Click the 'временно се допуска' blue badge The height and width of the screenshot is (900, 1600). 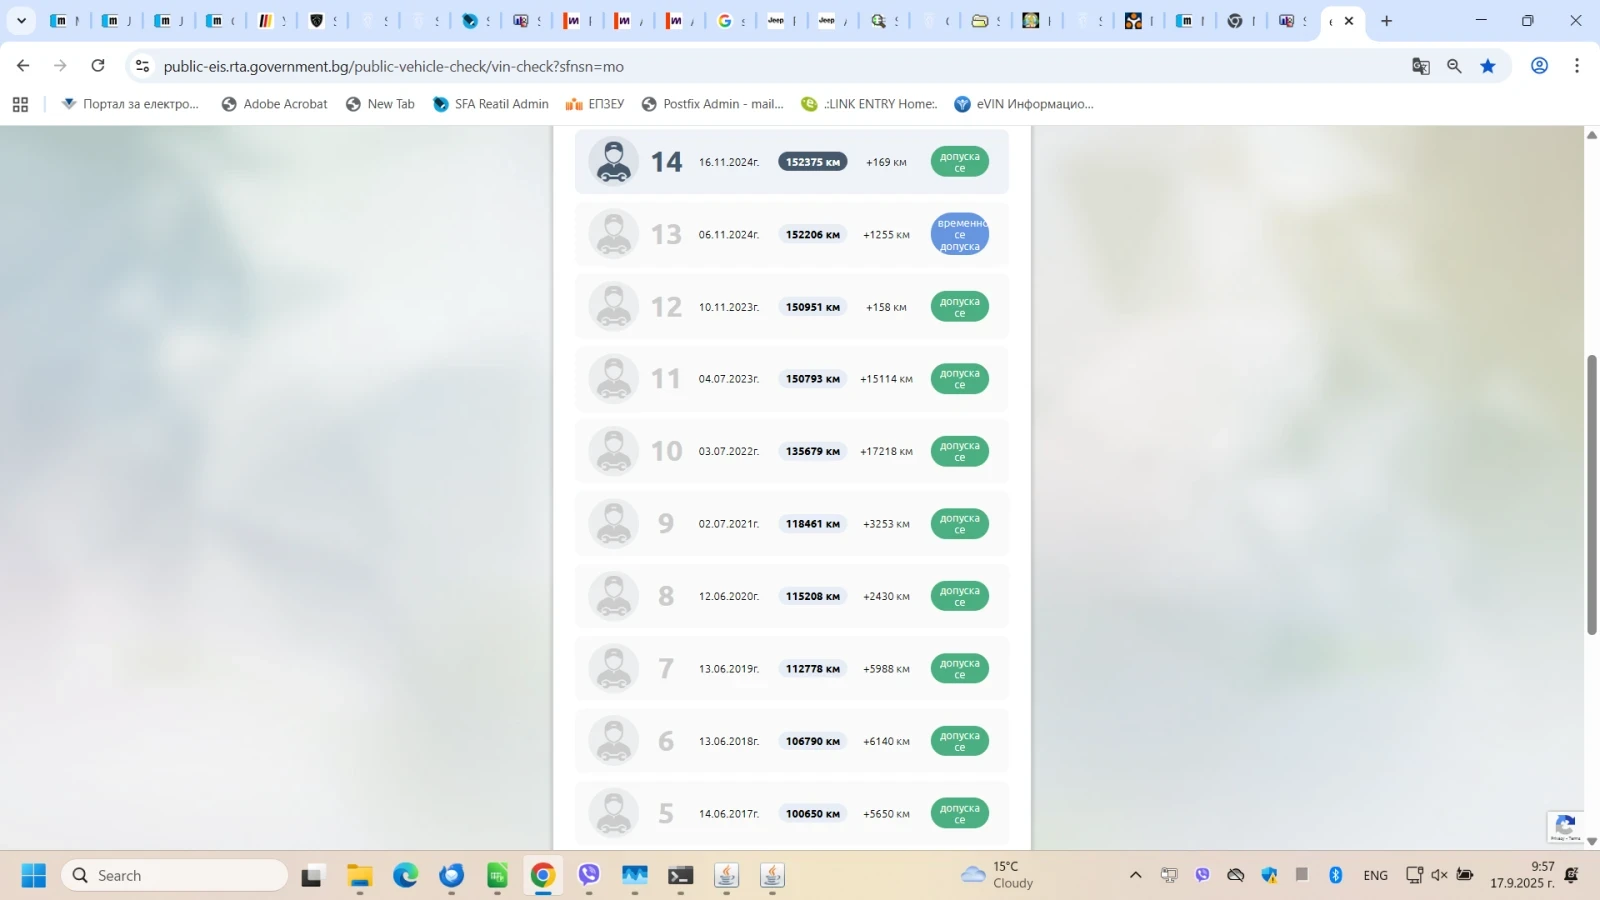pyautogui.click(x=959, y=235)
